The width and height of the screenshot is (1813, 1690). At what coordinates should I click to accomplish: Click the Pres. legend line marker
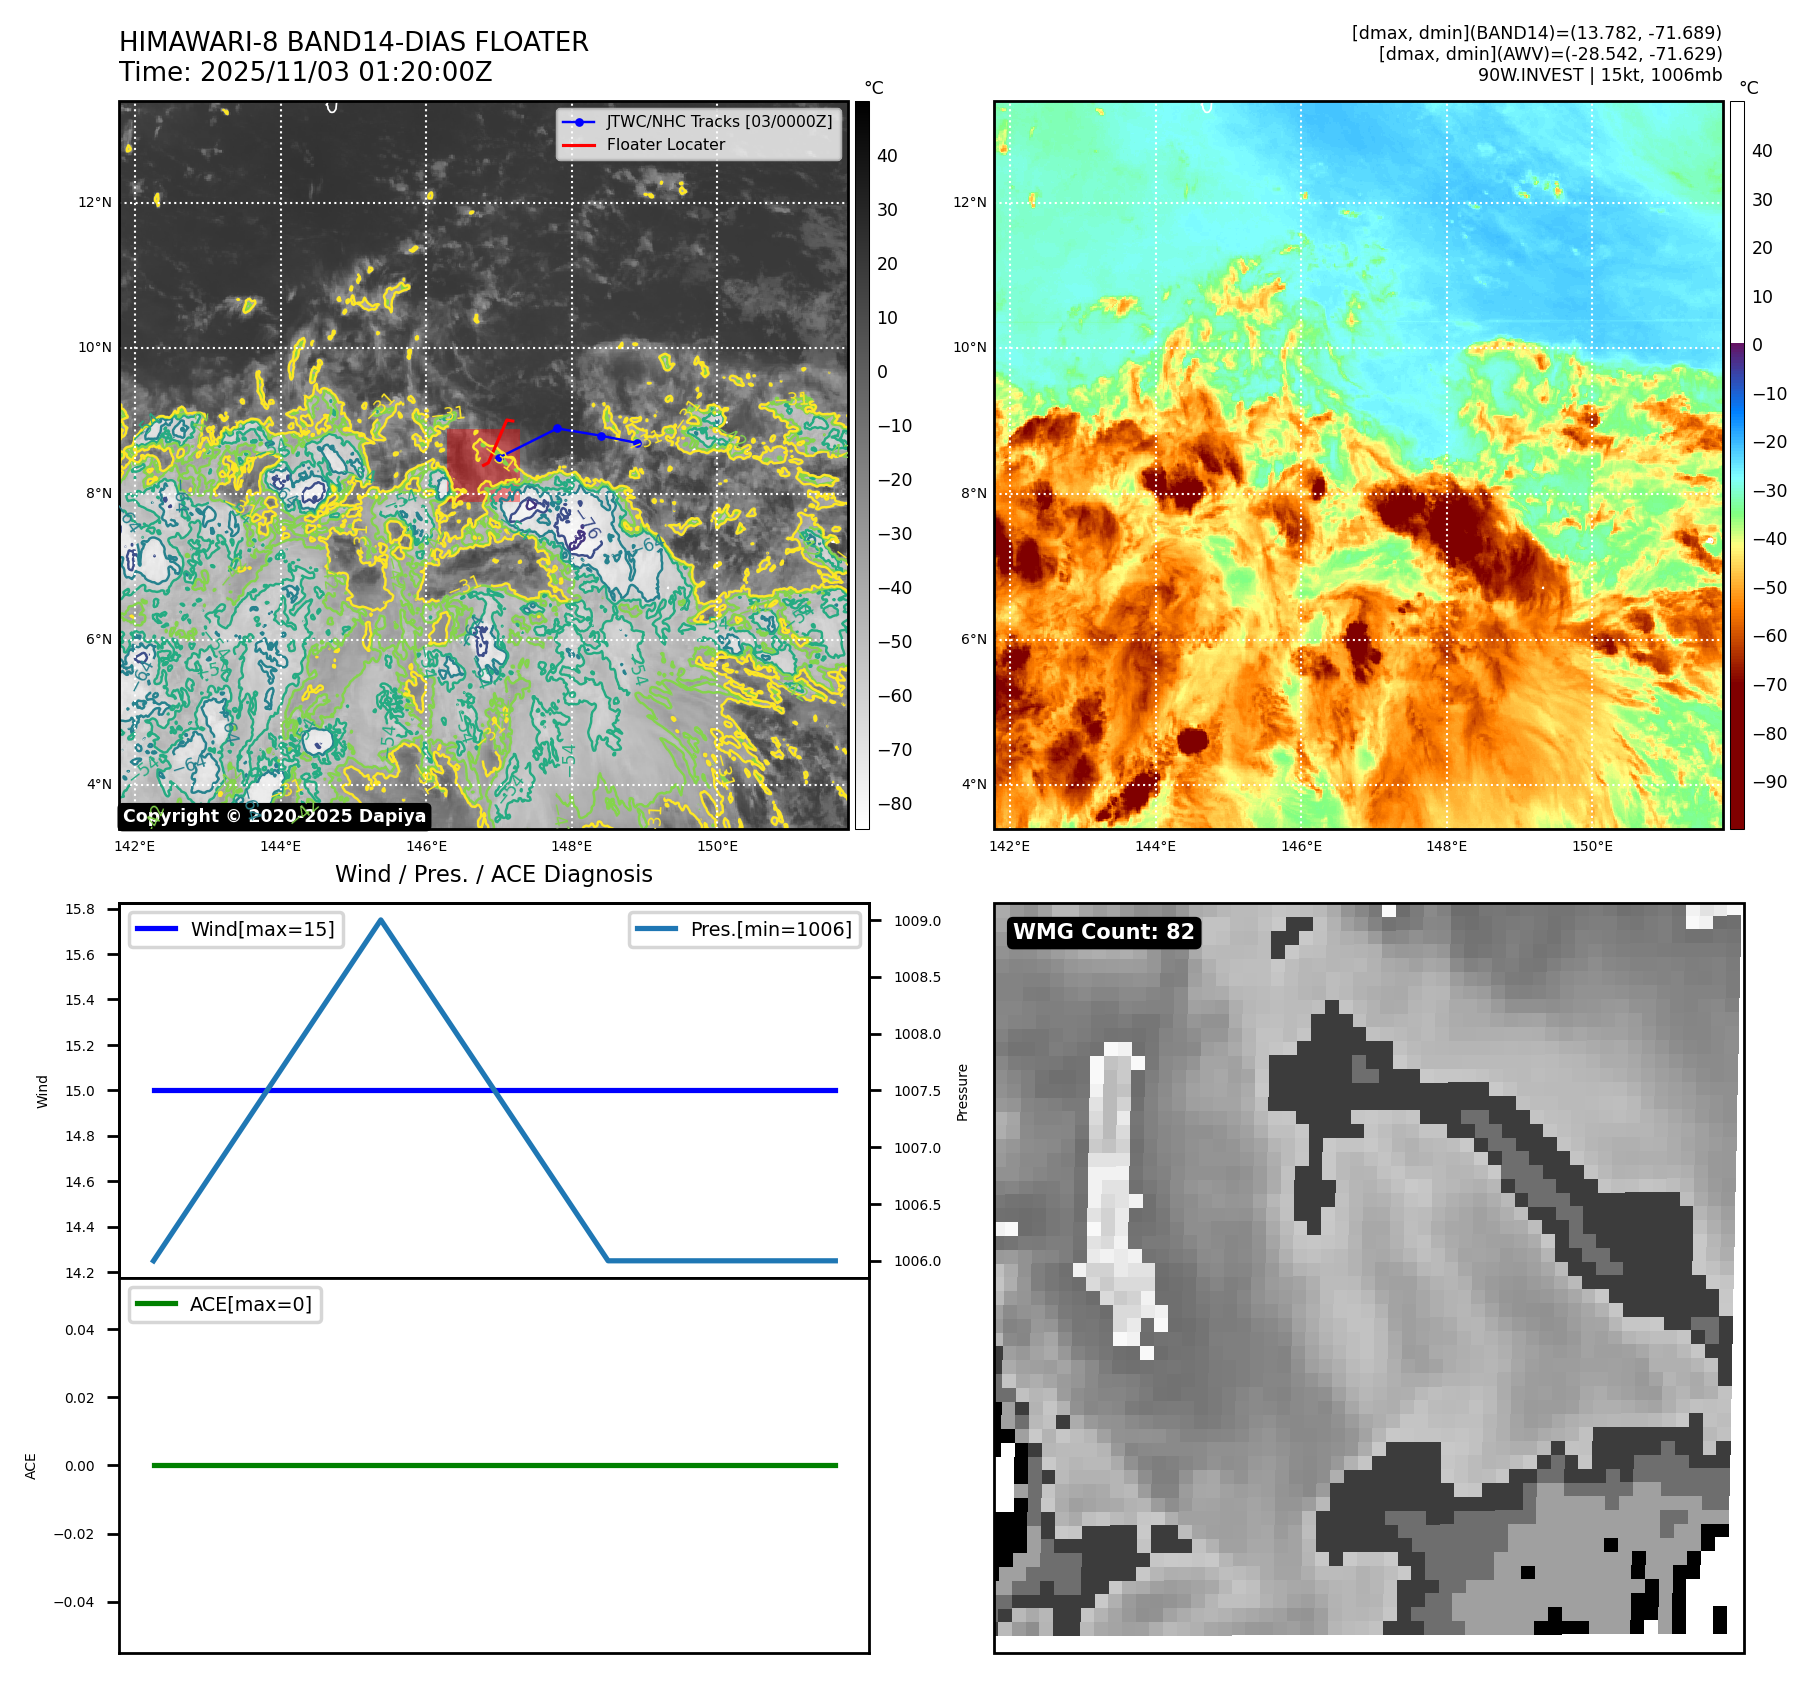tap(656, 929)
